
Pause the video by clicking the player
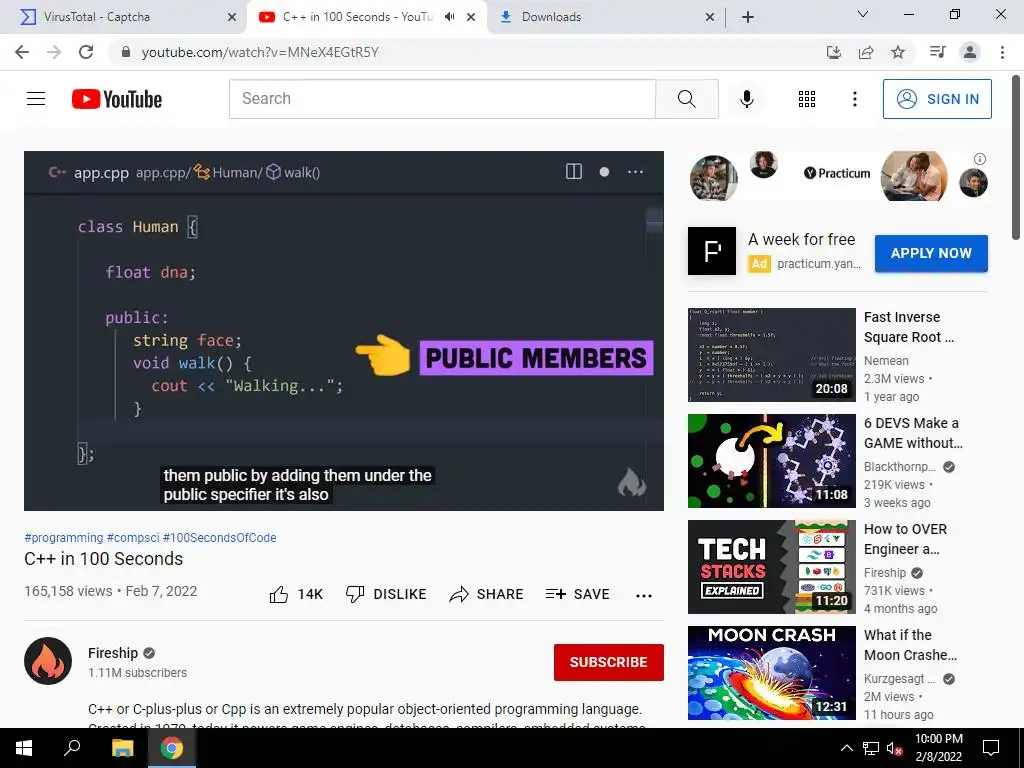[344, 331]
